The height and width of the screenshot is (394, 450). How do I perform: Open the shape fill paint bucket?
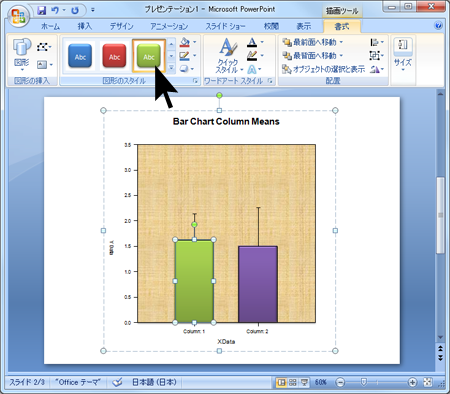pyautogui.click(x=185, y=42)
